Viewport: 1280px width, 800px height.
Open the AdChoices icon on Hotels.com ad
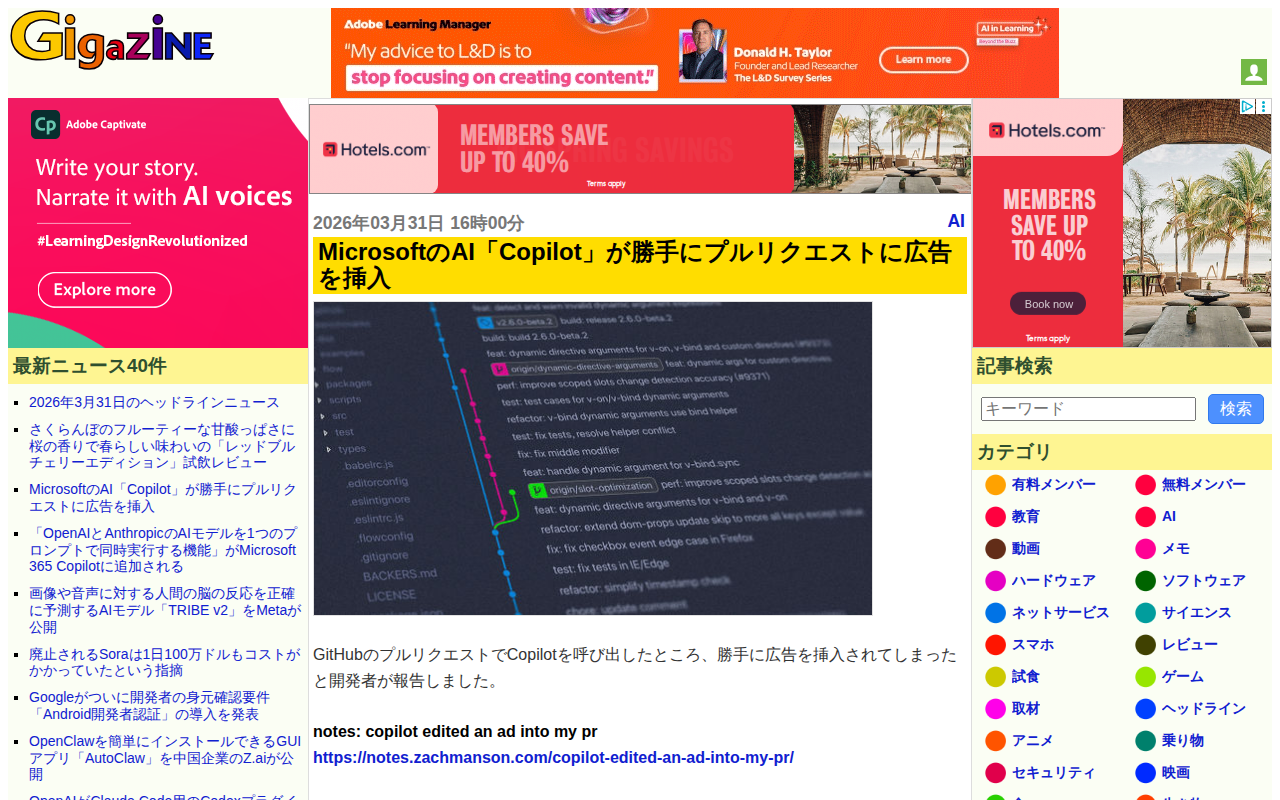(1248, 106)
